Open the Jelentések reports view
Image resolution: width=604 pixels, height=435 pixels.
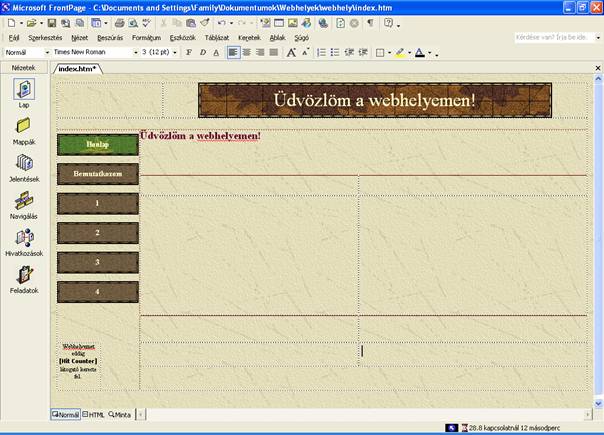[23, 164]
